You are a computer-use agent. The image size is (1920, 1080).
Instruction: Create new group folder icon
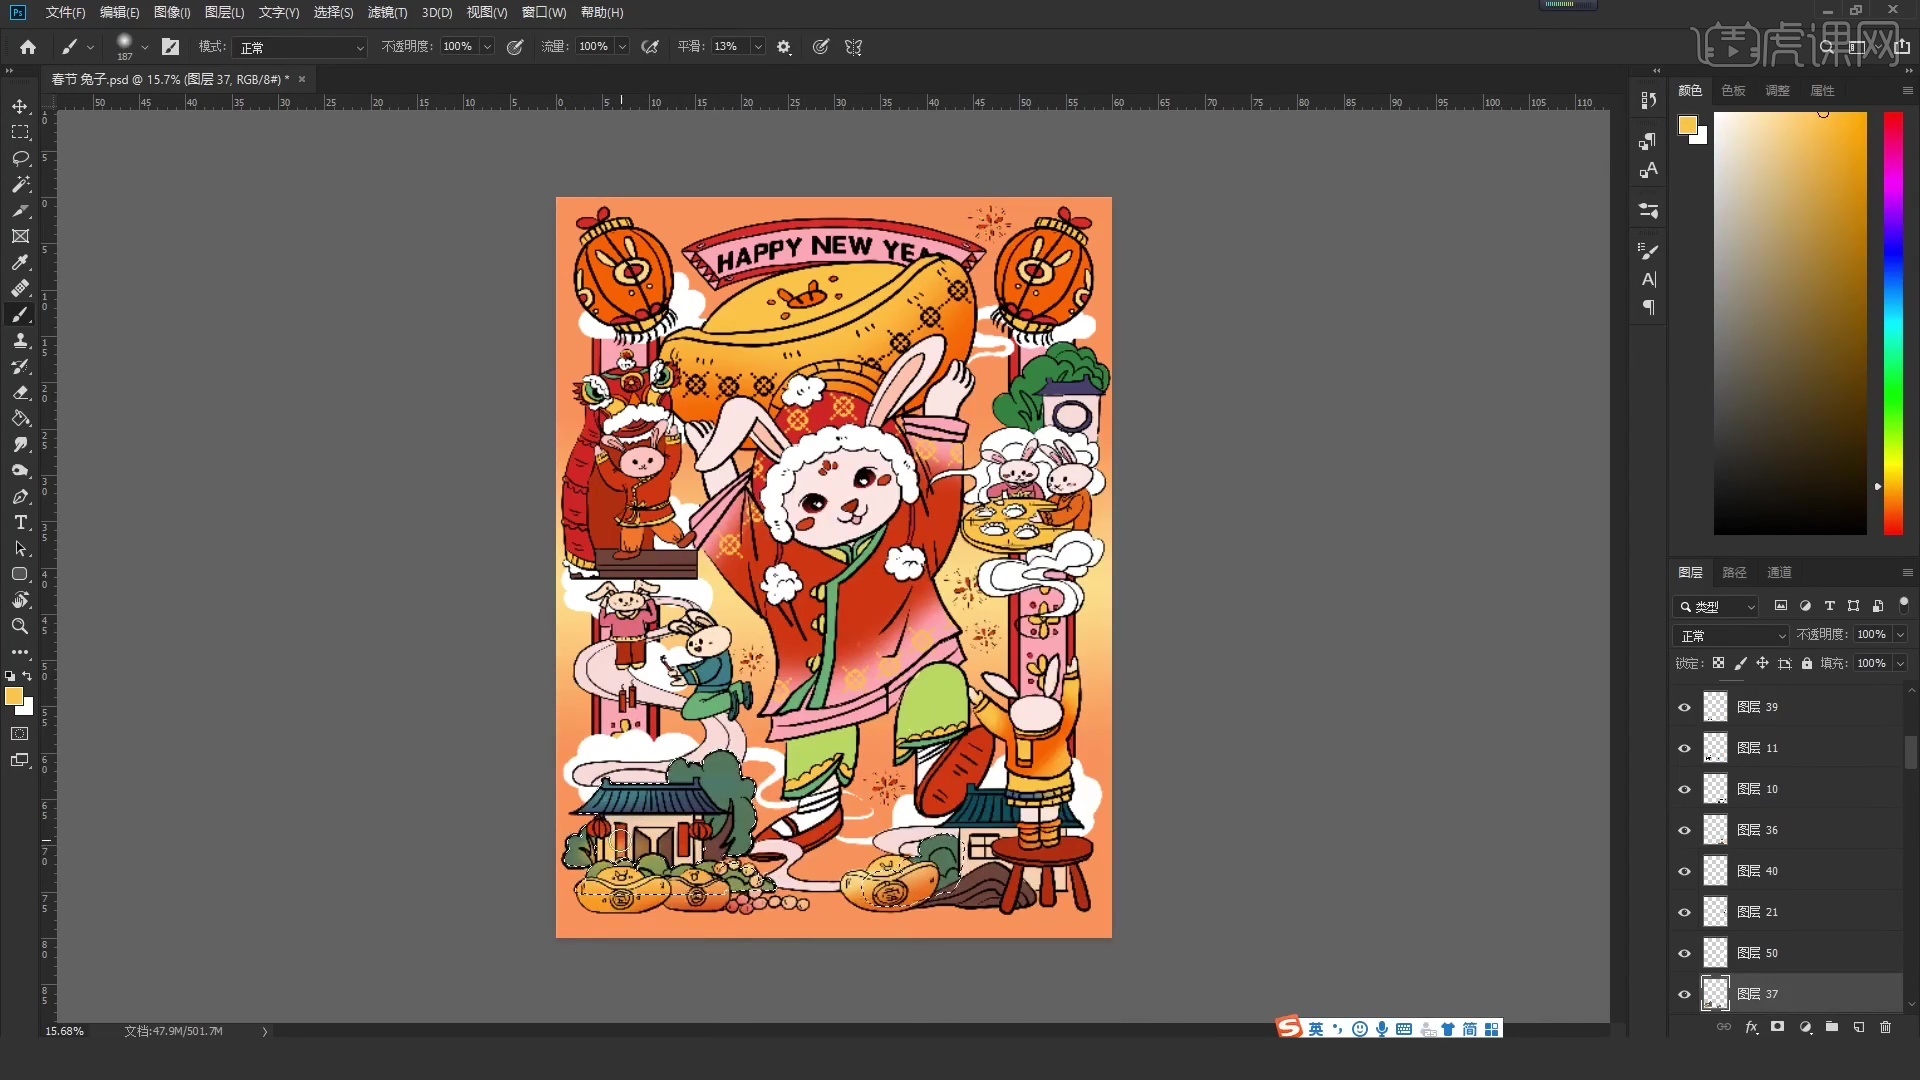1831,1027
